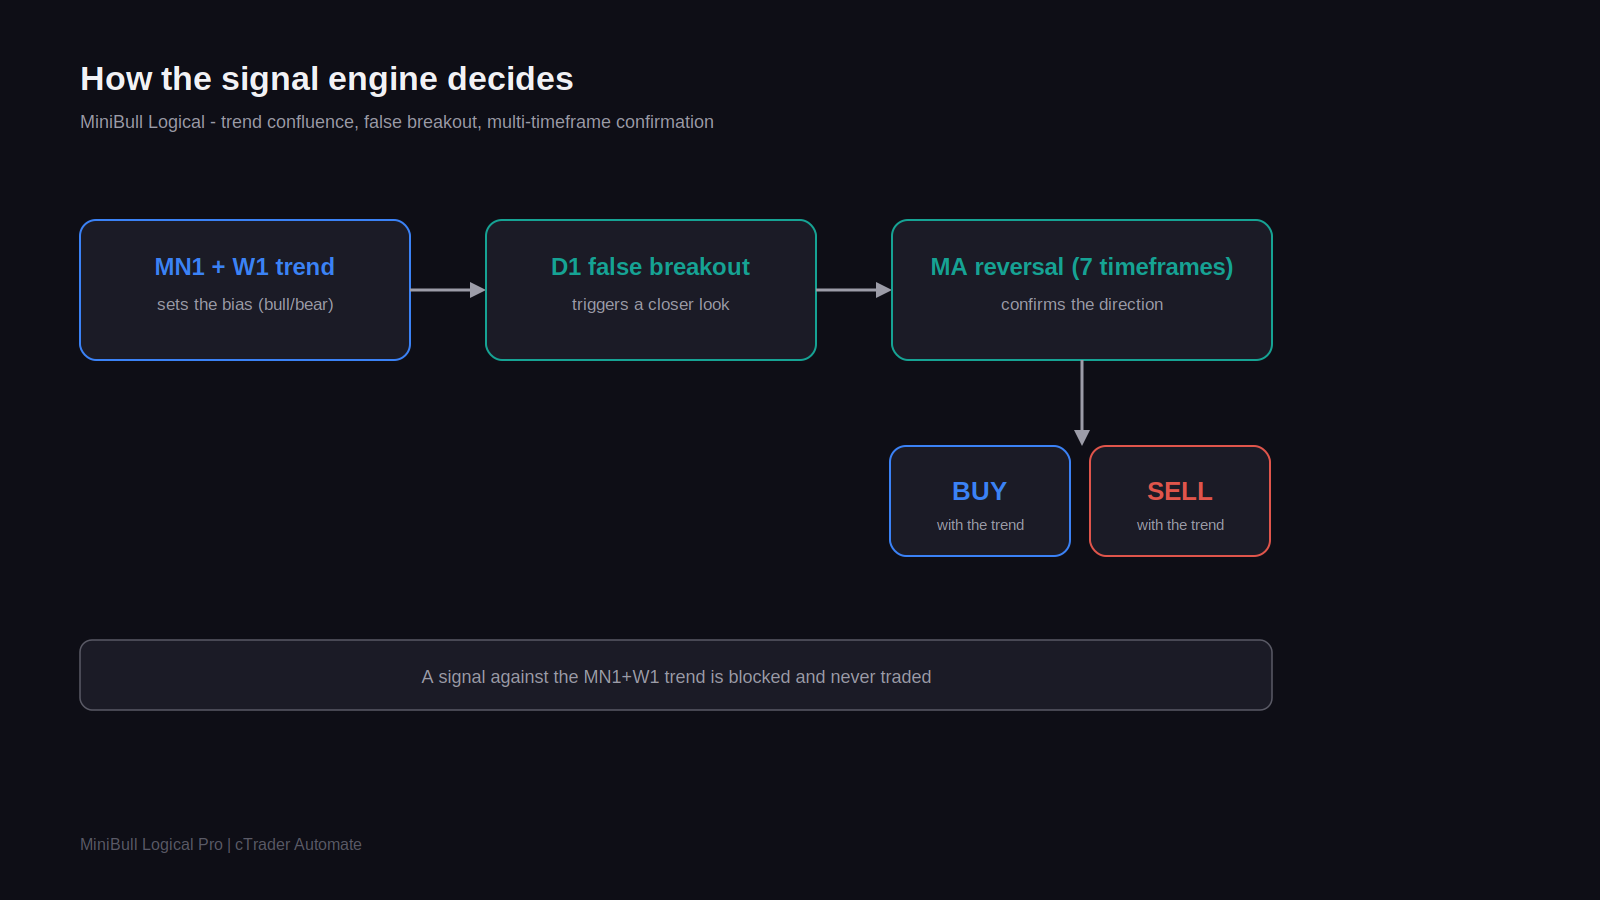1600x900 pixels.
Task: Click the 'triggers a closer look' caption
Action: pos(651,304)
